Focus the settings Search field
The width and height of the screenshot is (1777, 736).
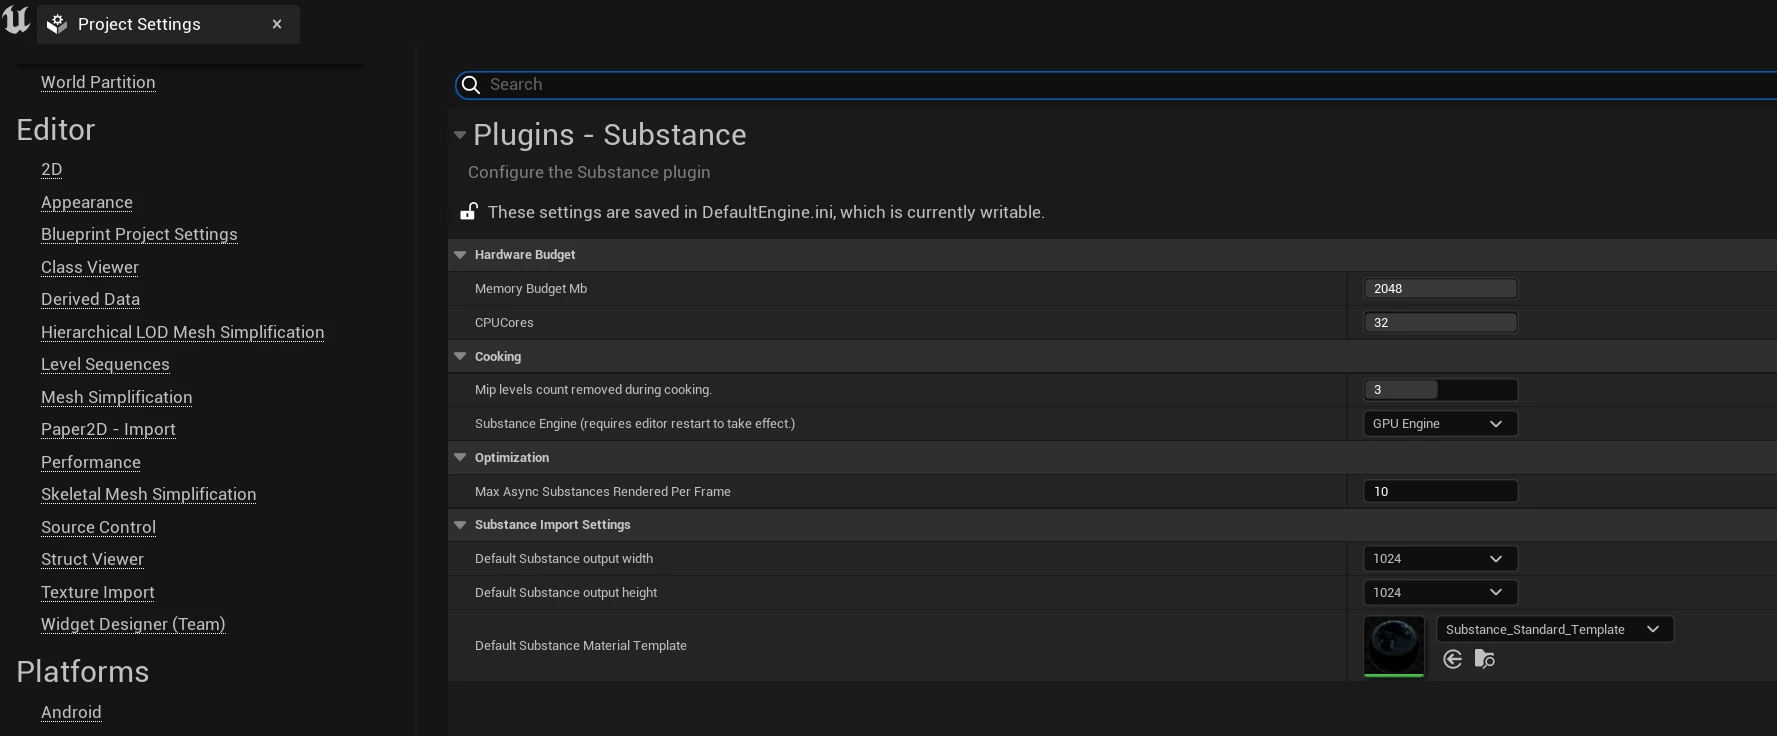pos(1116,85)
